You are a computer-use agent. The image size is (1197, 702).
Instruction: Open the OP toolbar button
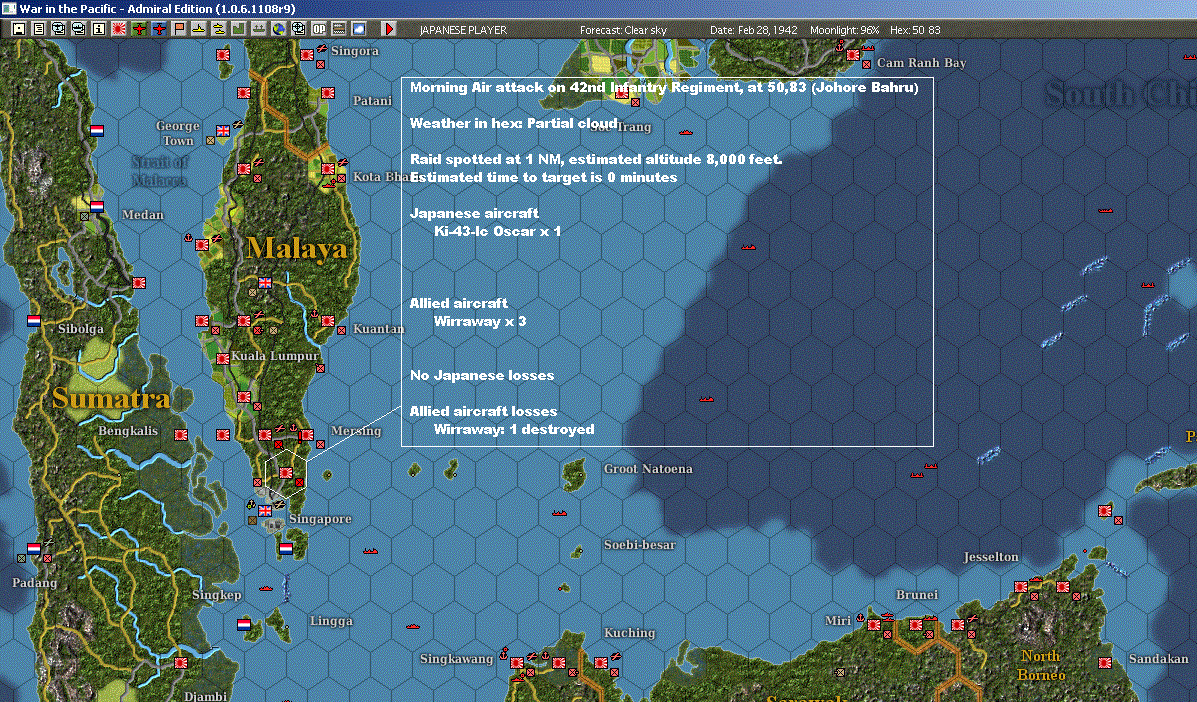[318, 29]
